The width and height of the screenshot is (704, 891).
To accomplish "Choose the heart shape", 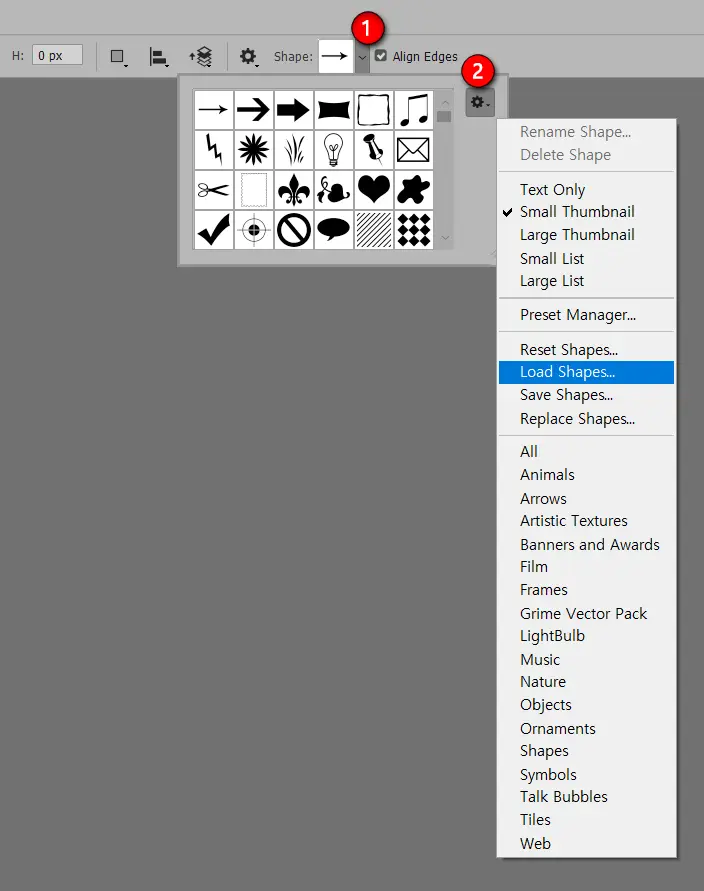I will pyautogui.click(x=373, y=190).
